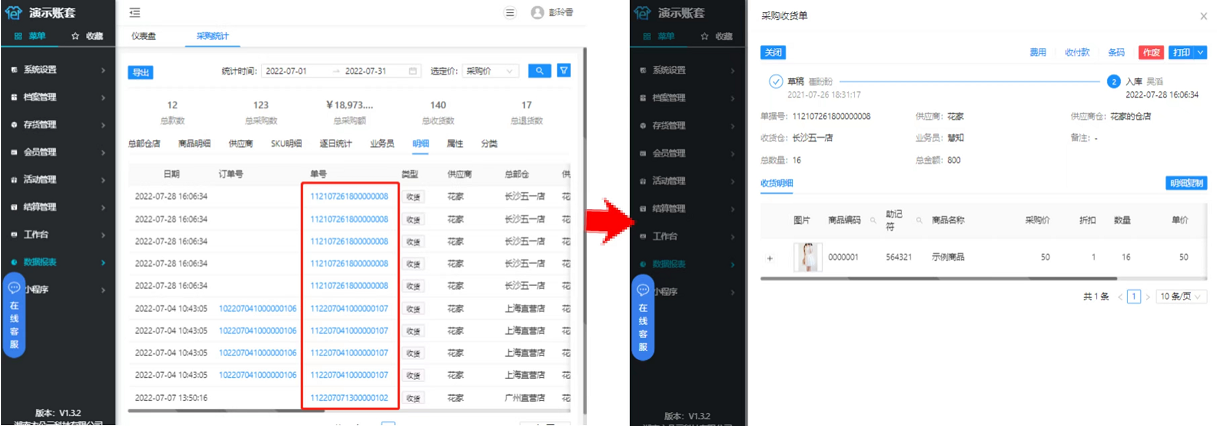
Task: Expand 系统设置 chevron in 采购统计 window sidebar
Action: pyautogui.click(x=103, y=70)
